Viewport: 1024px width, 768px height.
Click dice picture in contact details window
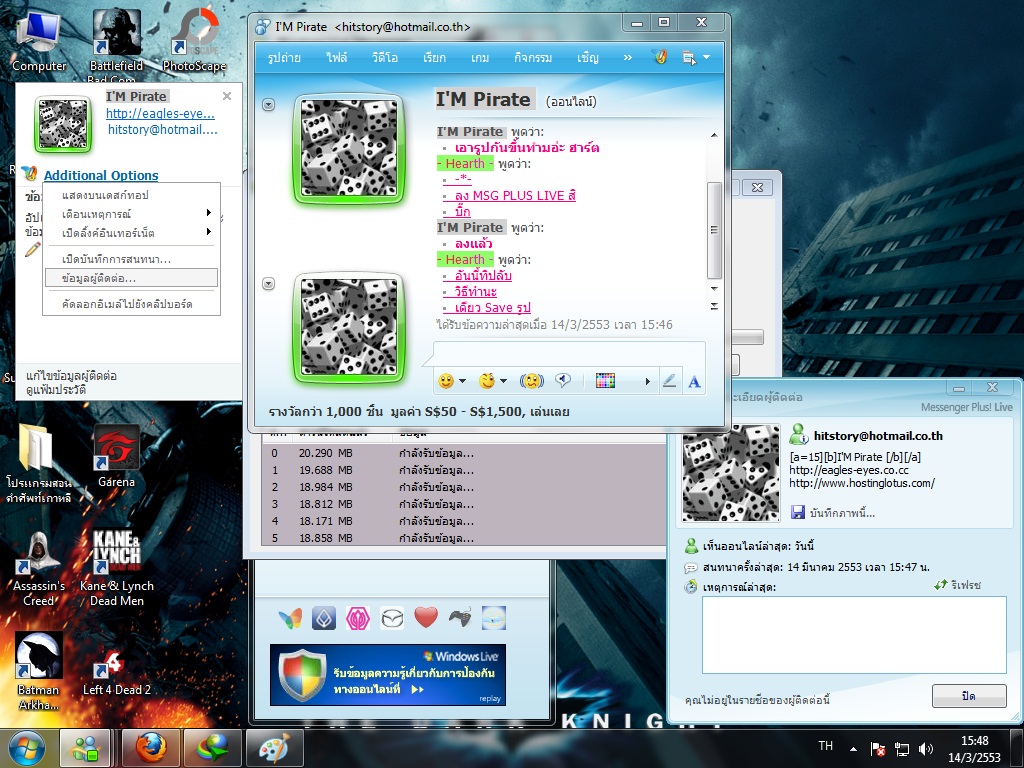731,473
